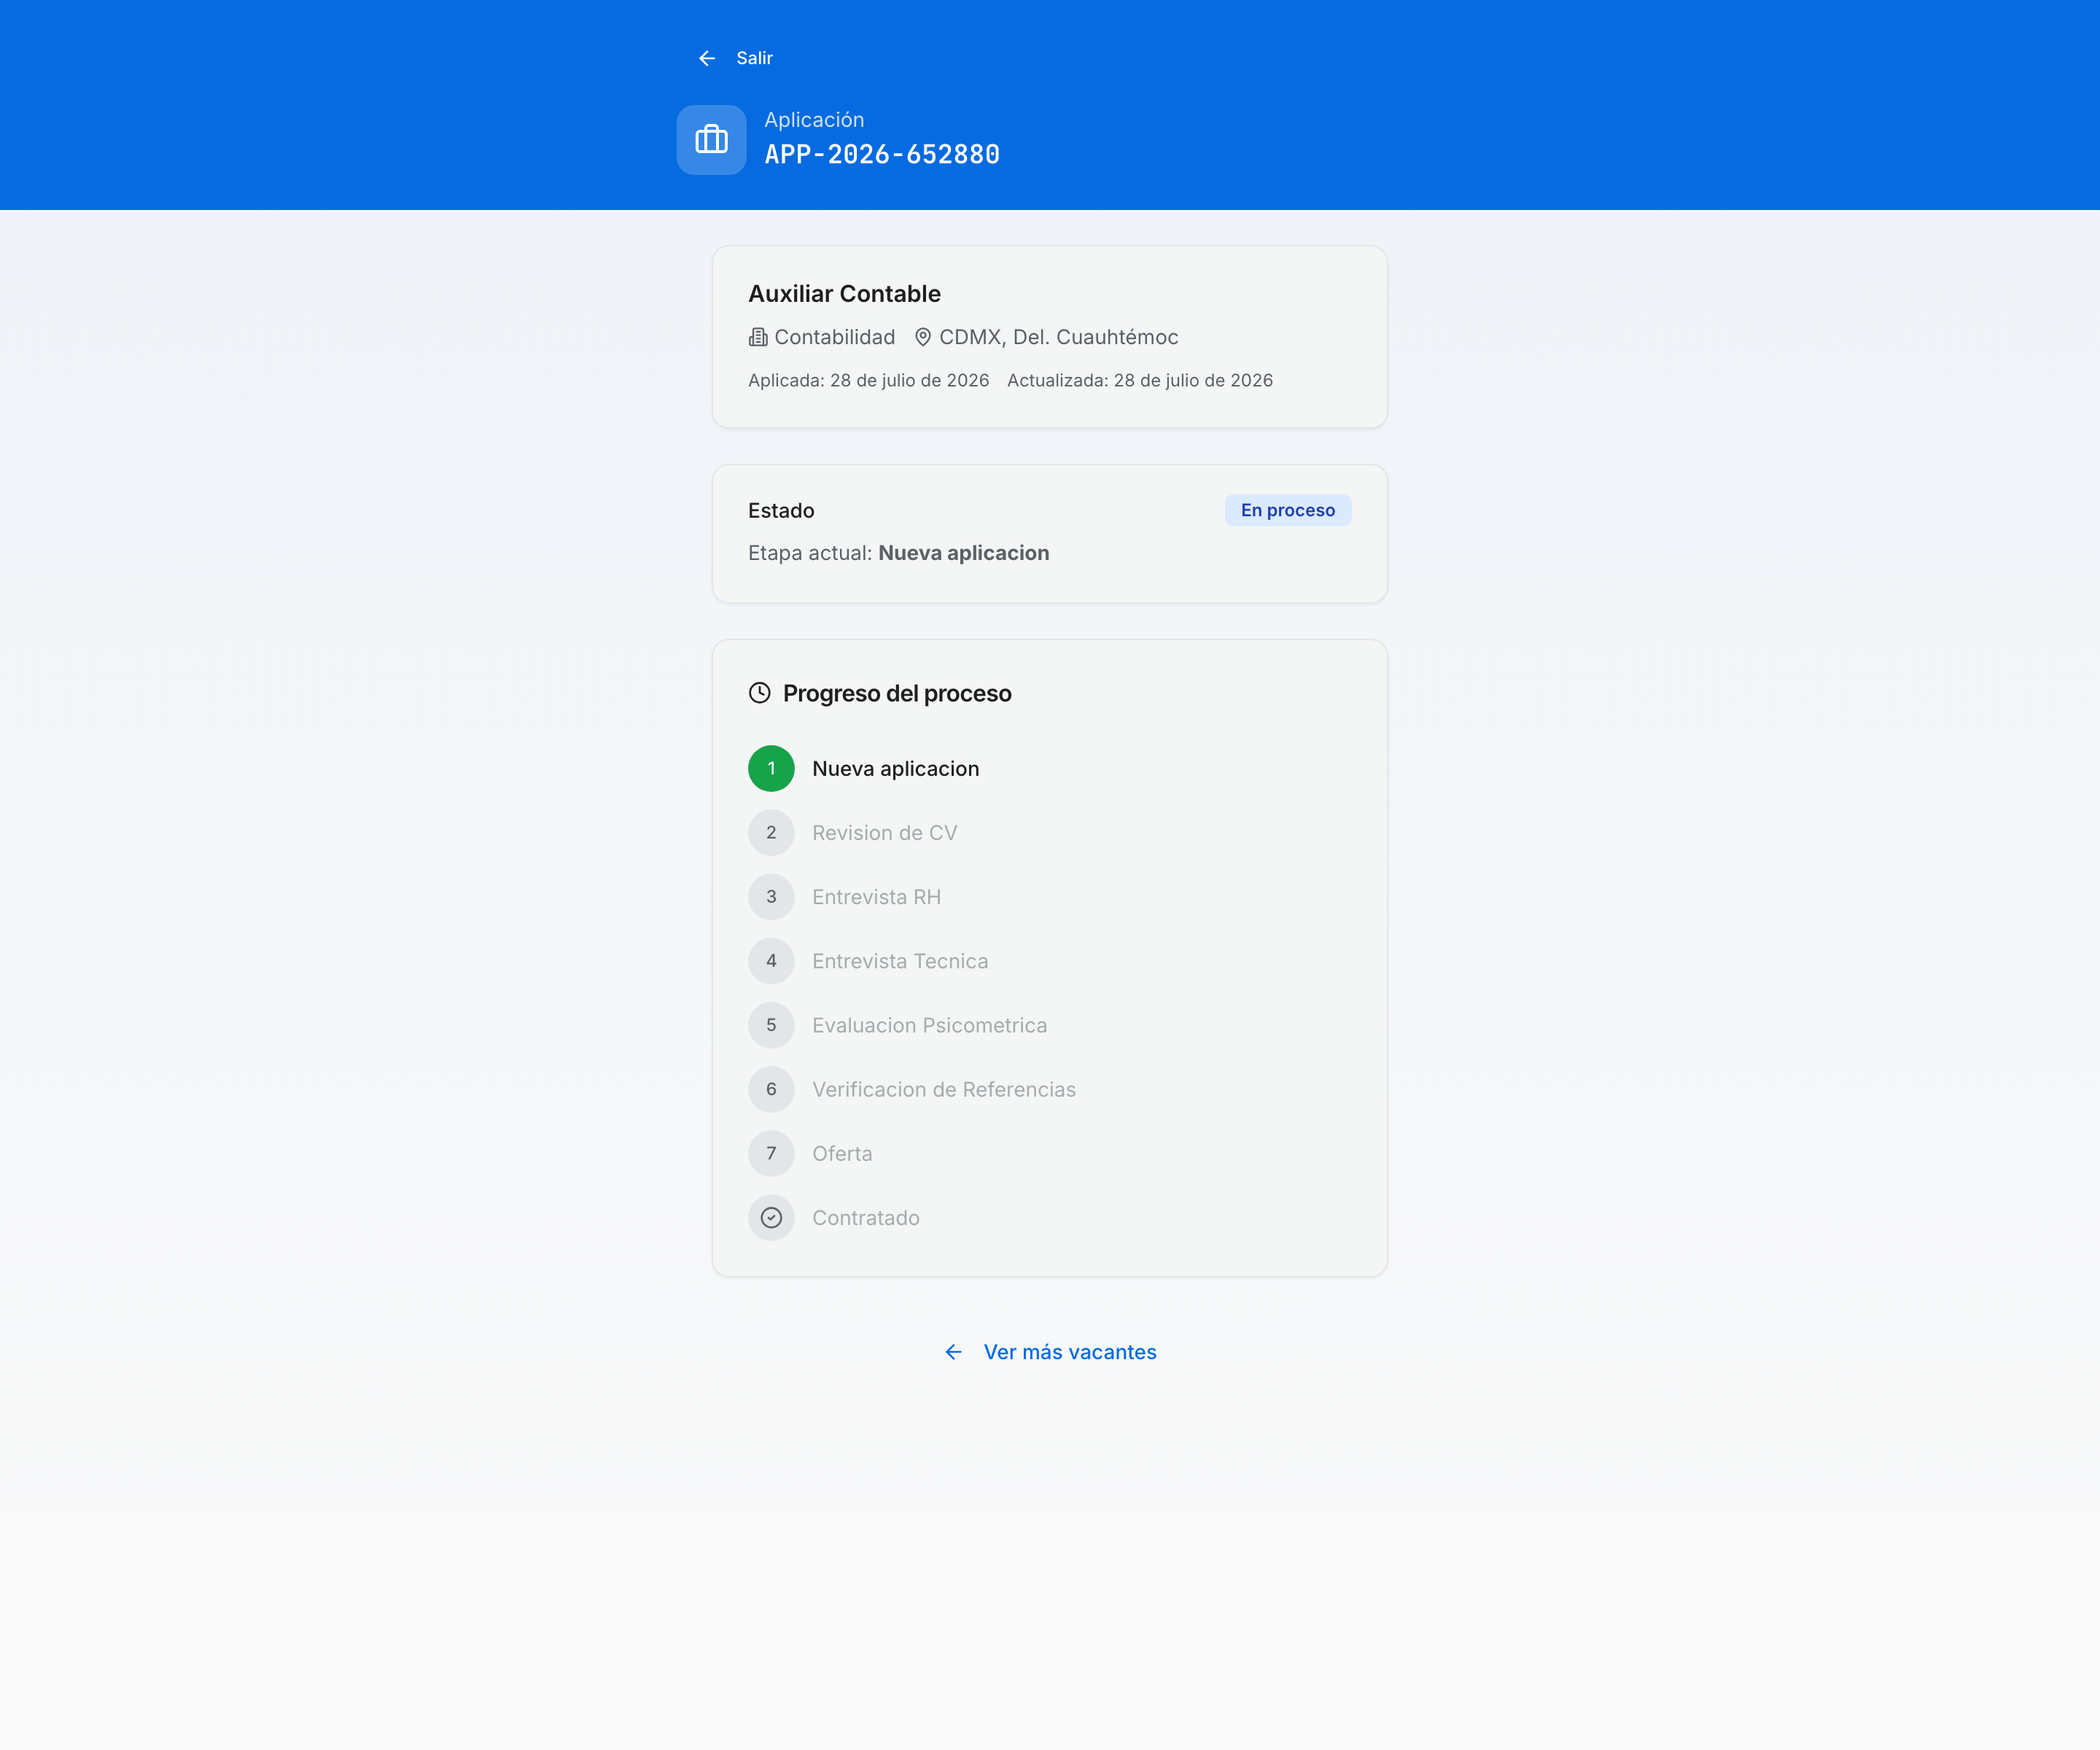Click the Etapa actual: Nueva aplicacion text
2100x1750 pixels.
point(899,553)
